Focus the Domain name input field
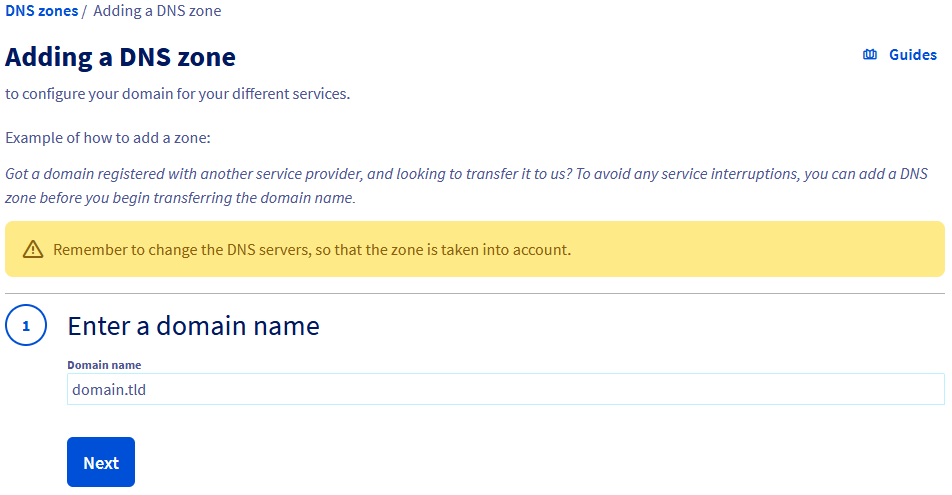This screenshot has width=952, height=495. [x=505, y=389]
